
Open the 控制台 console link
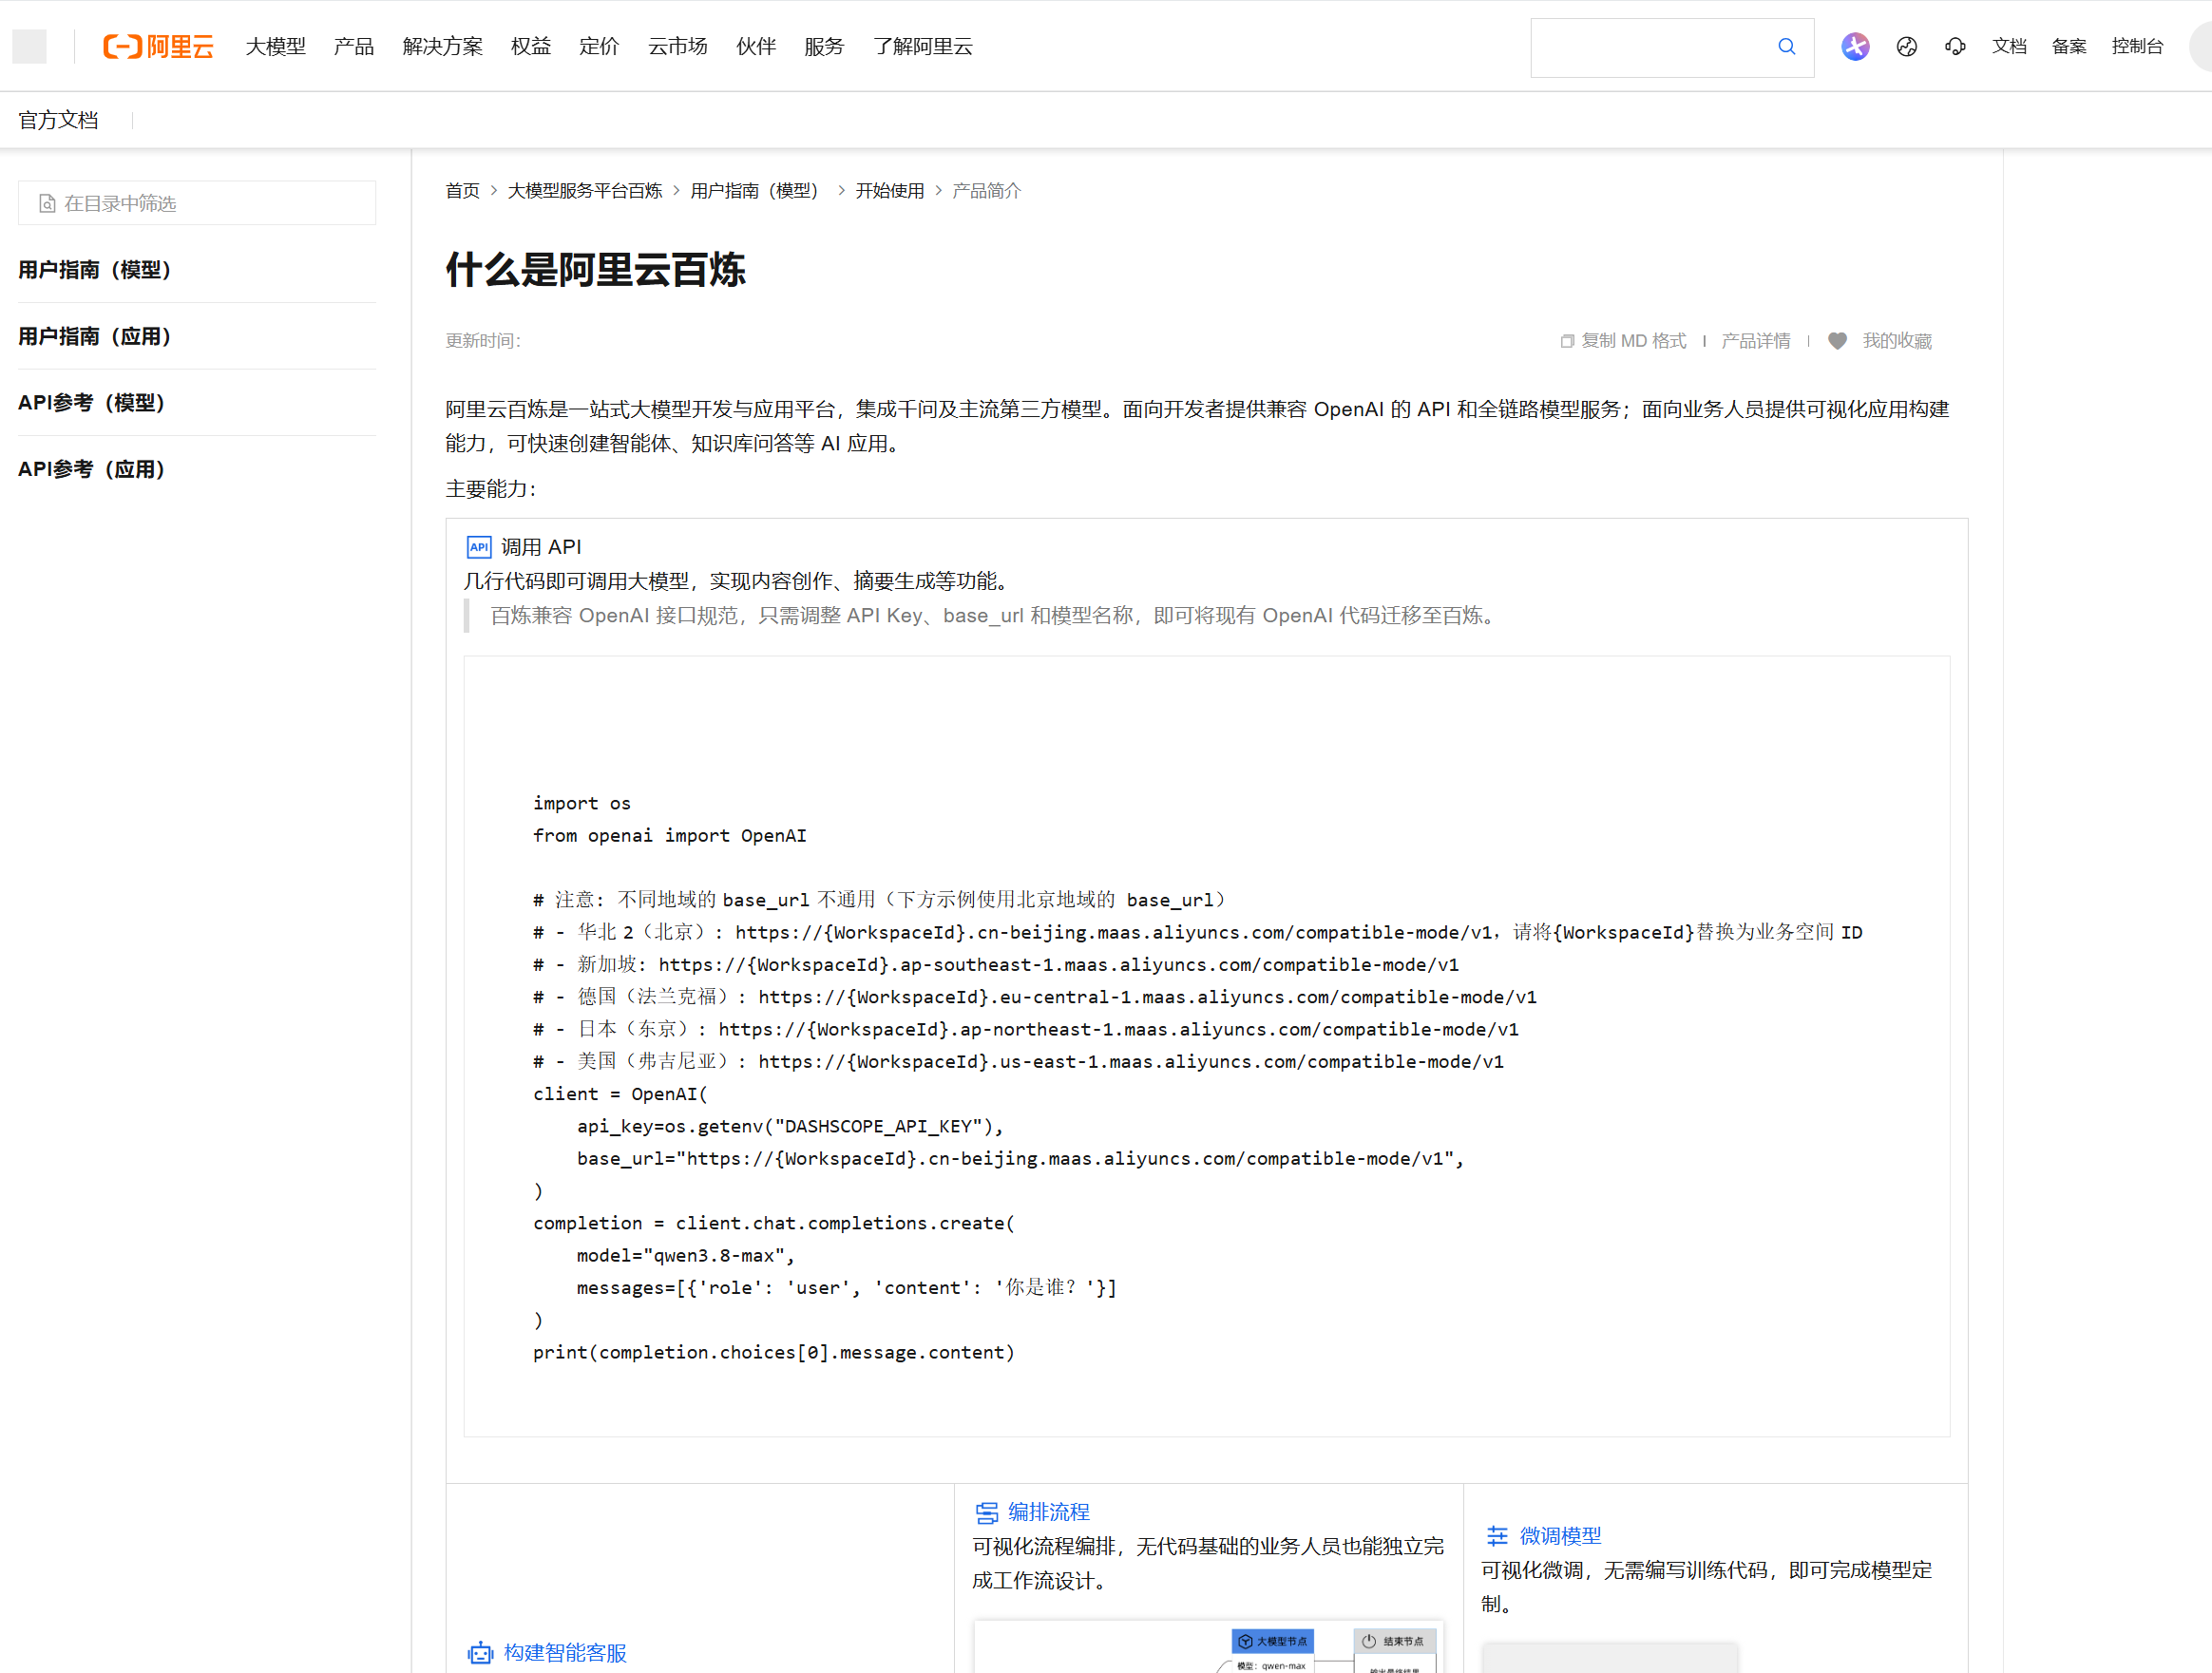coord(2137,46)
